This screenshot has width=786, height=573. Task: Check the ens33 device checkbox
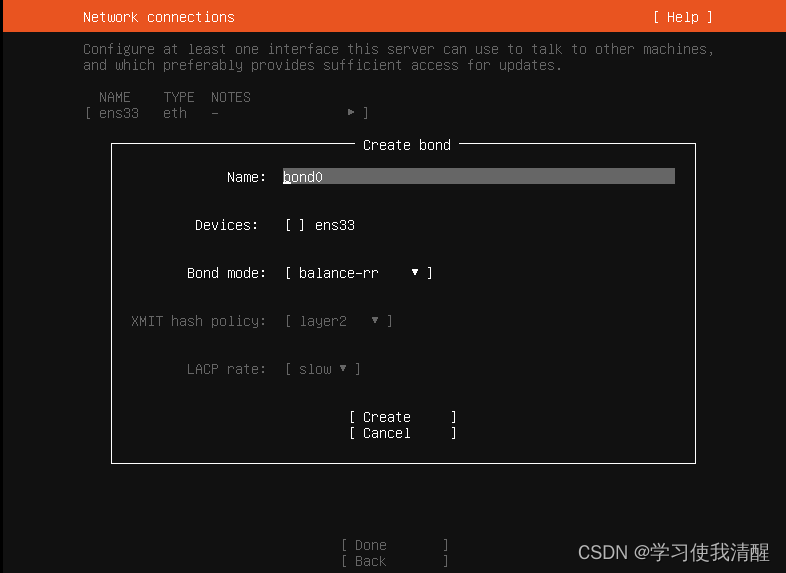pyautogui.click(x=295, y=225)
